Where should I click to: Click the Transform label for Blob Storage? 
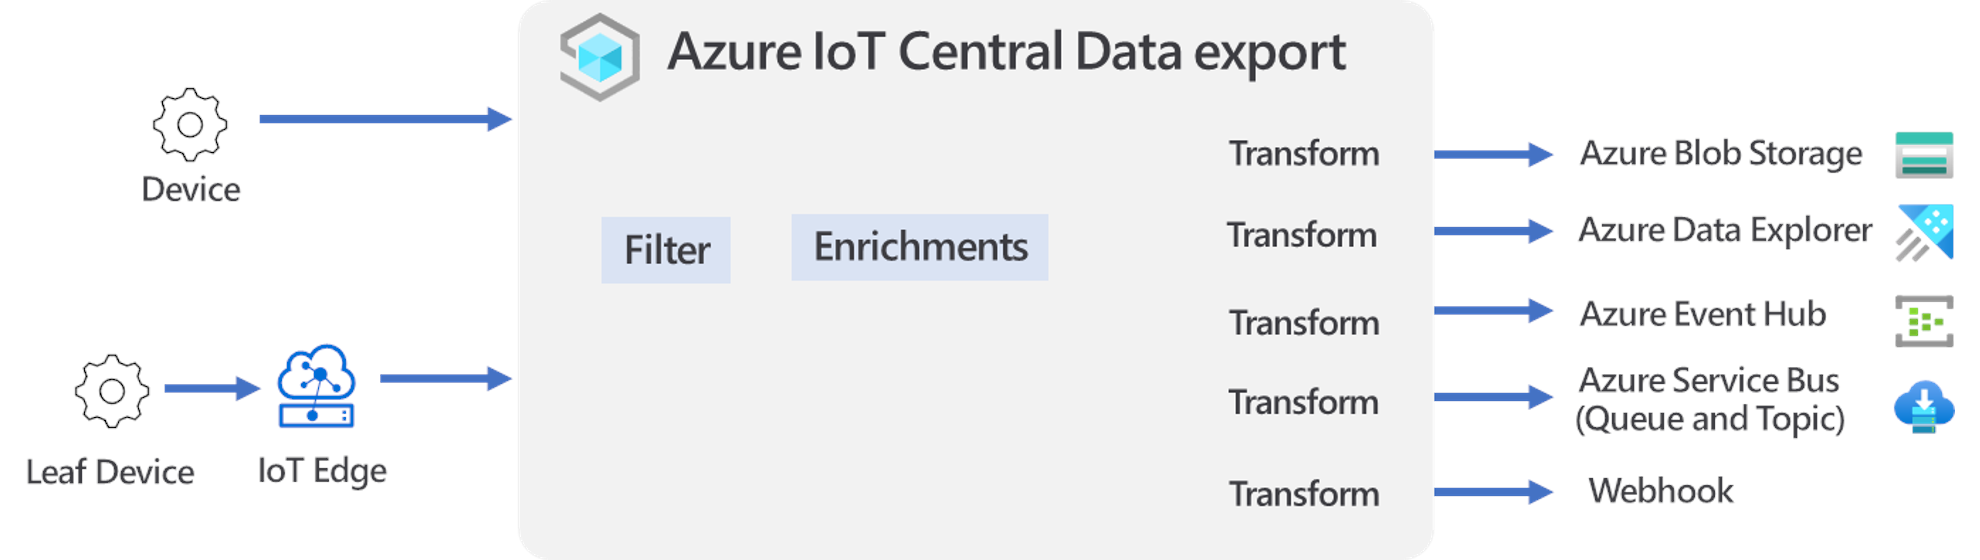[1304, 154]
